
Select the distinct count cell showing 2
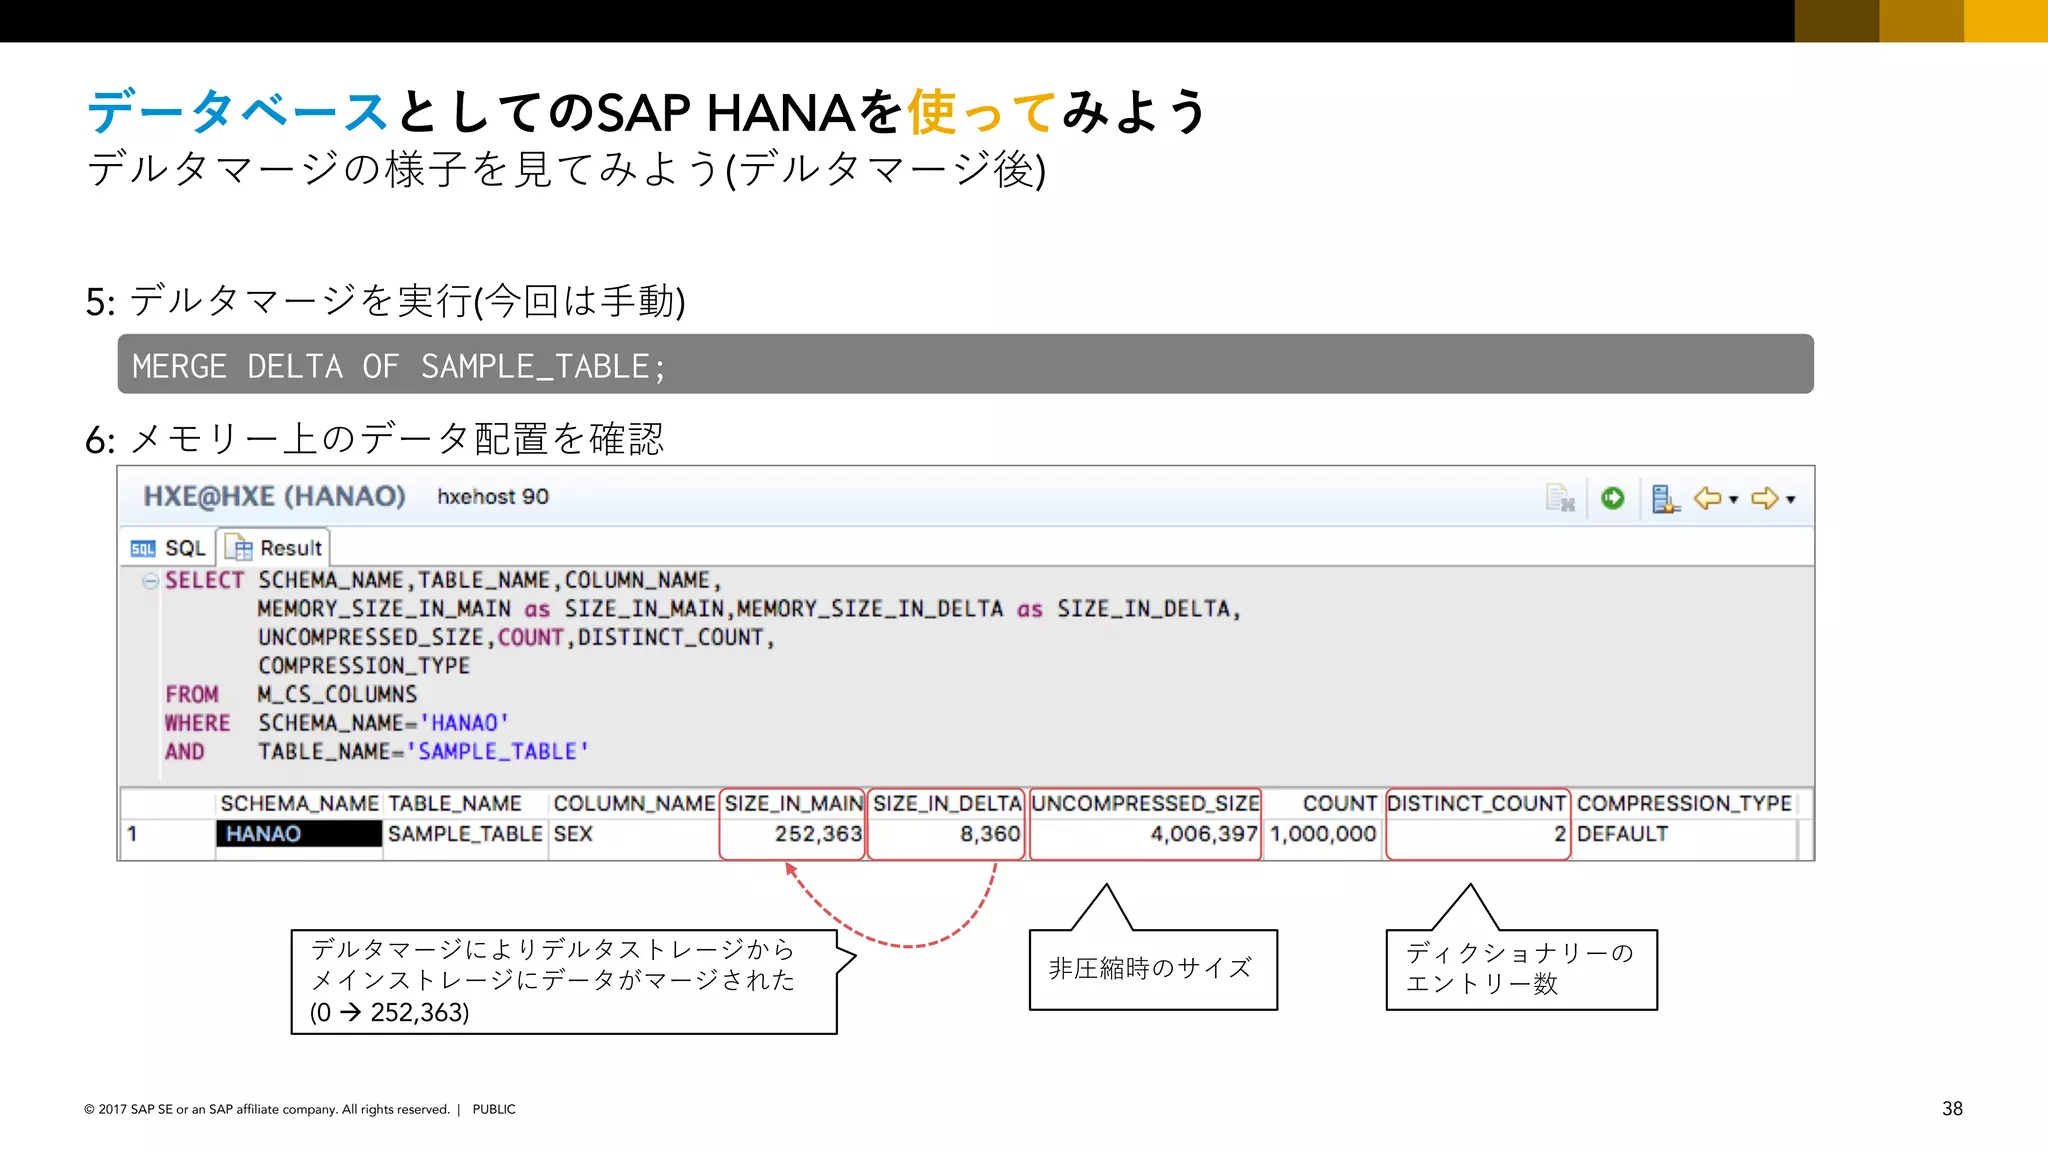pyautogui.click(x=1476, y=834)
